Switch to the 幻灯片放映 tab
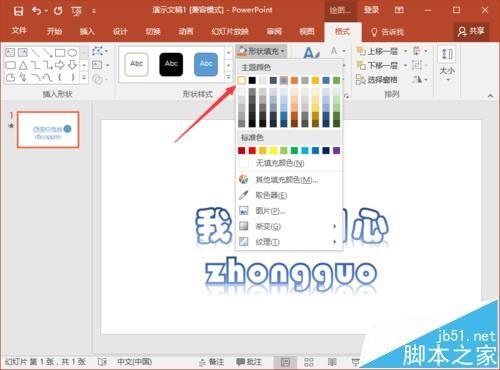Screen dimensions: 500x370 coord(230,32)
